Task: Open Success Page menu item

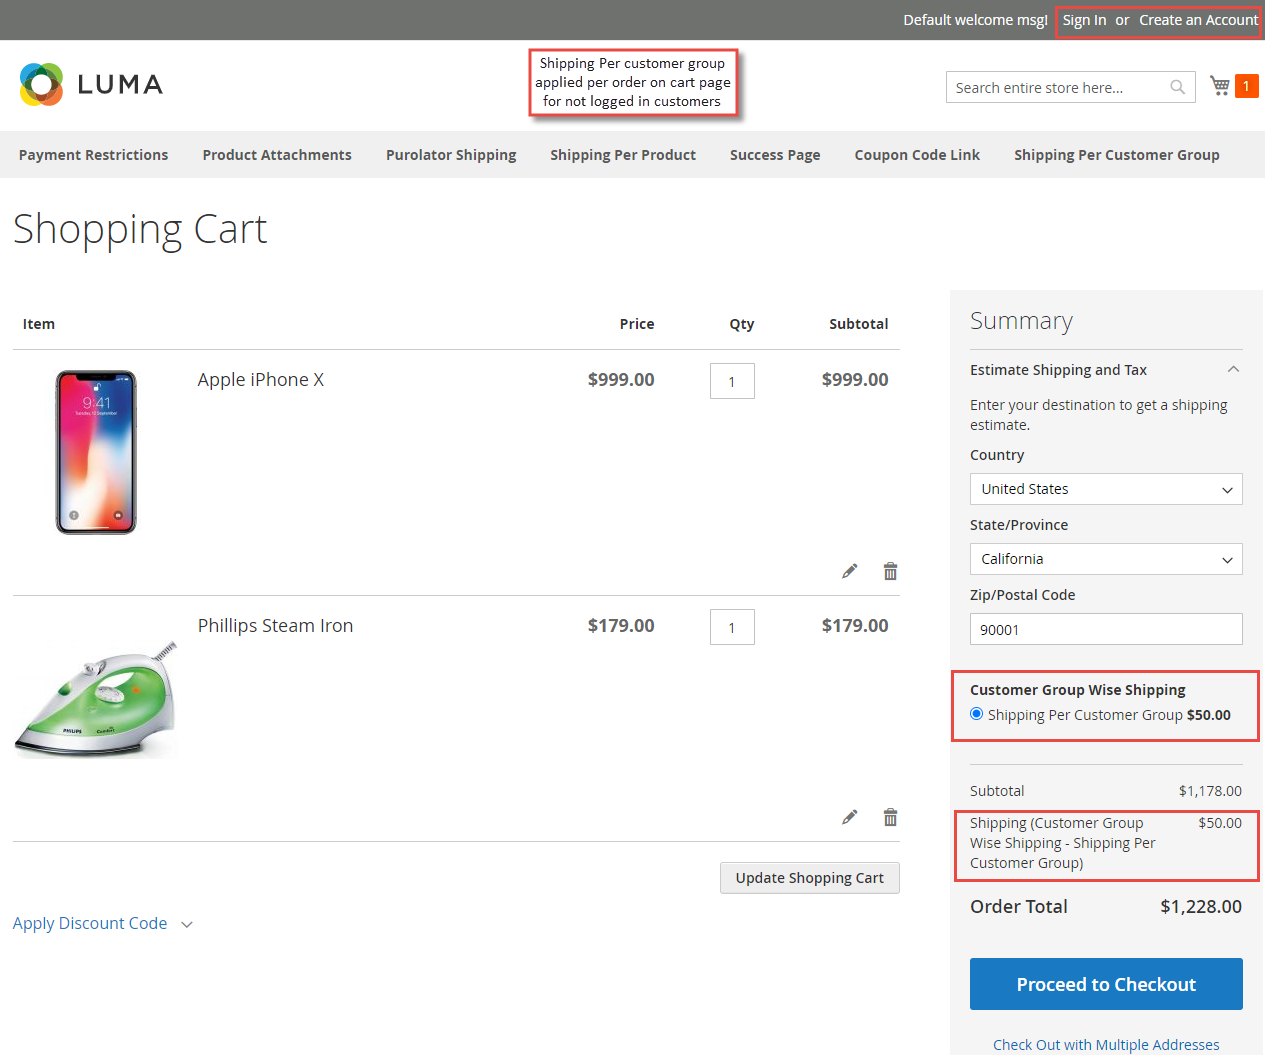Action: (775, 155)
